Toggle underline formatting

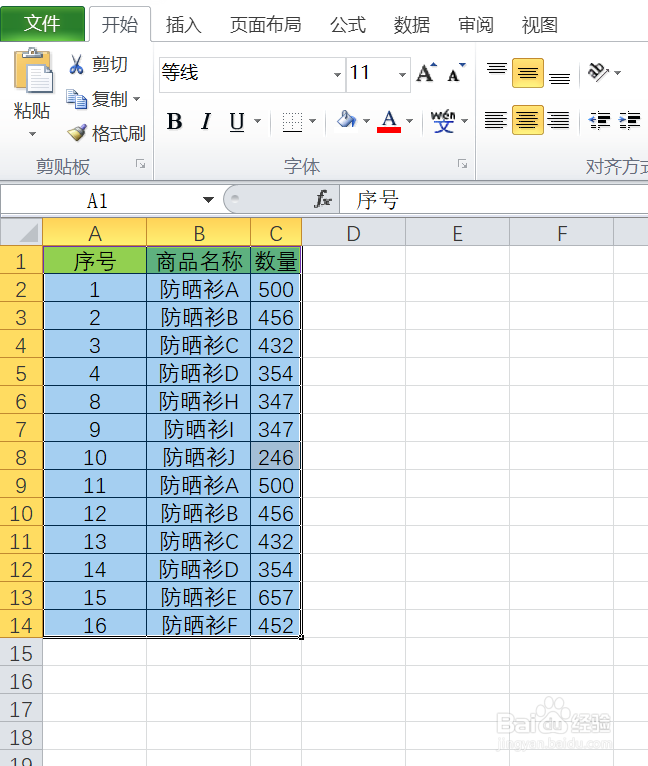point(237,121)
